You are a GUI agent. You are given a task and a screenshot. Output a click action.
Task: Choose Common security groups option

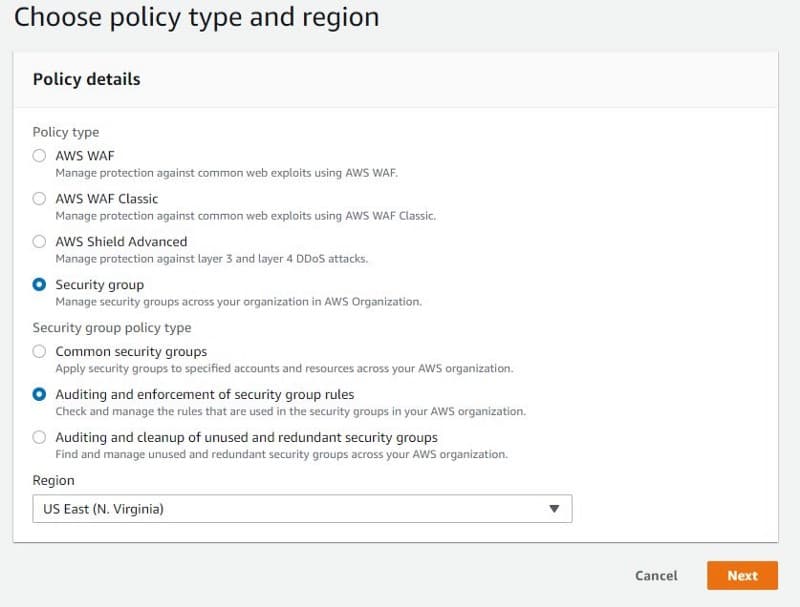[39, 351]
